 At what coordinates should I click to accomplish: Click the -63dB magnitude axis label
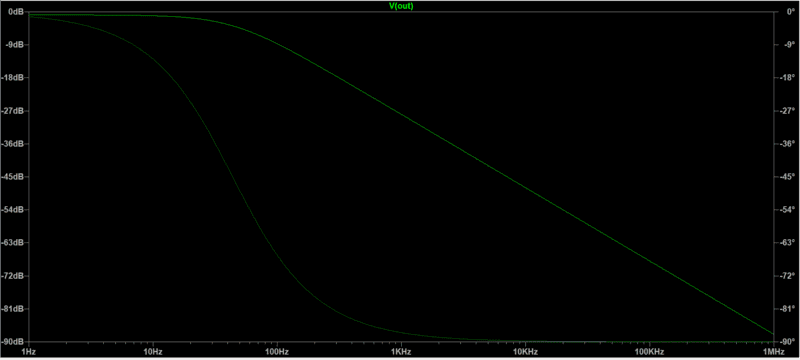pos(13,243)
